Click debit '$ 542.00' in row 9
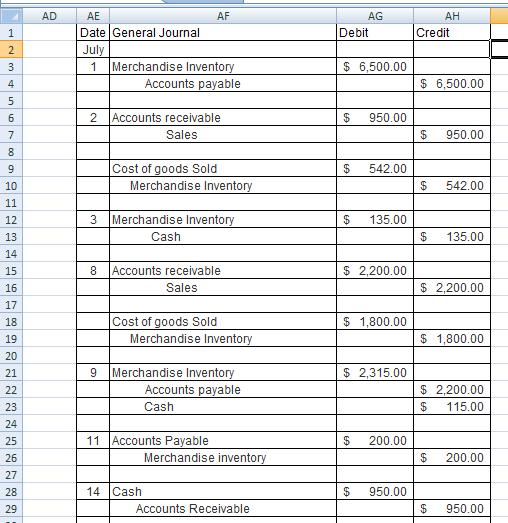Screen dimensions: 508x523 375,169
